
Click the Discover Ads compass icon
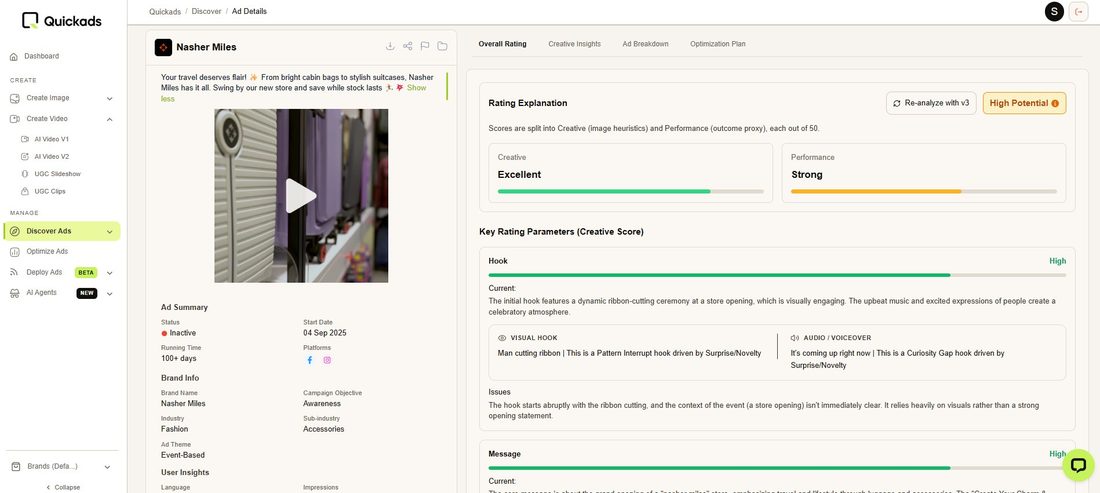click(15, 231)
